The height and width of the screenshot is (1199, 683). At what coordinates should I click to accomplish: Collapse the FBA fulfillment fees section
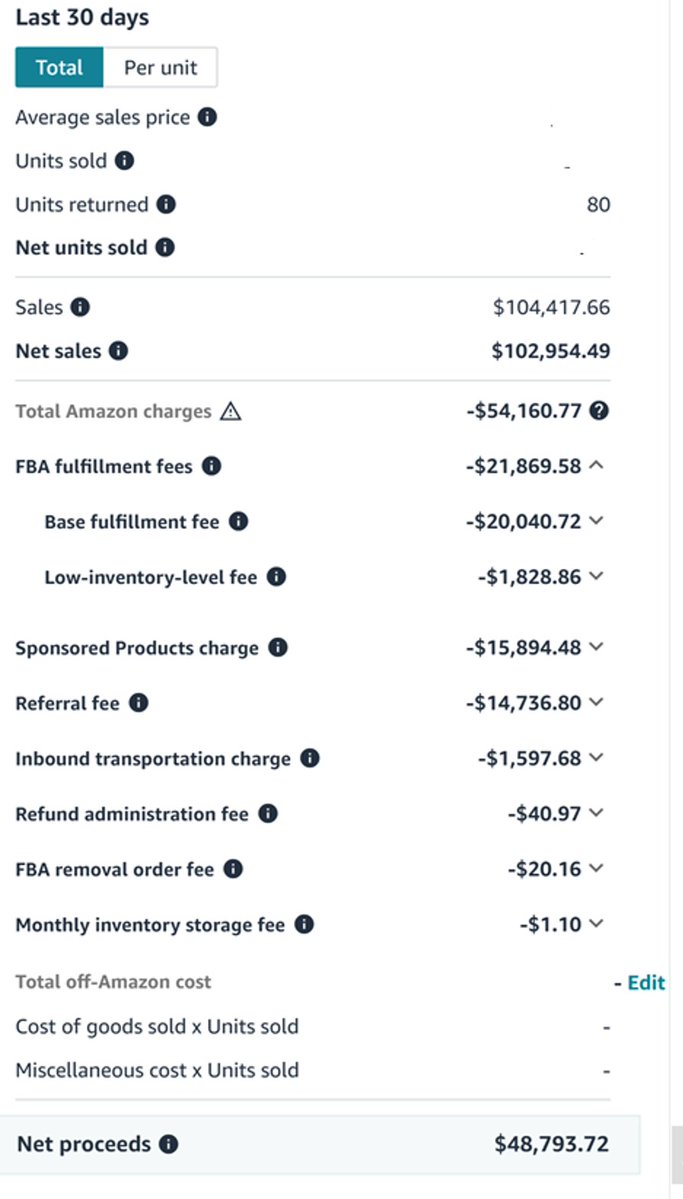tap(597, 466)
